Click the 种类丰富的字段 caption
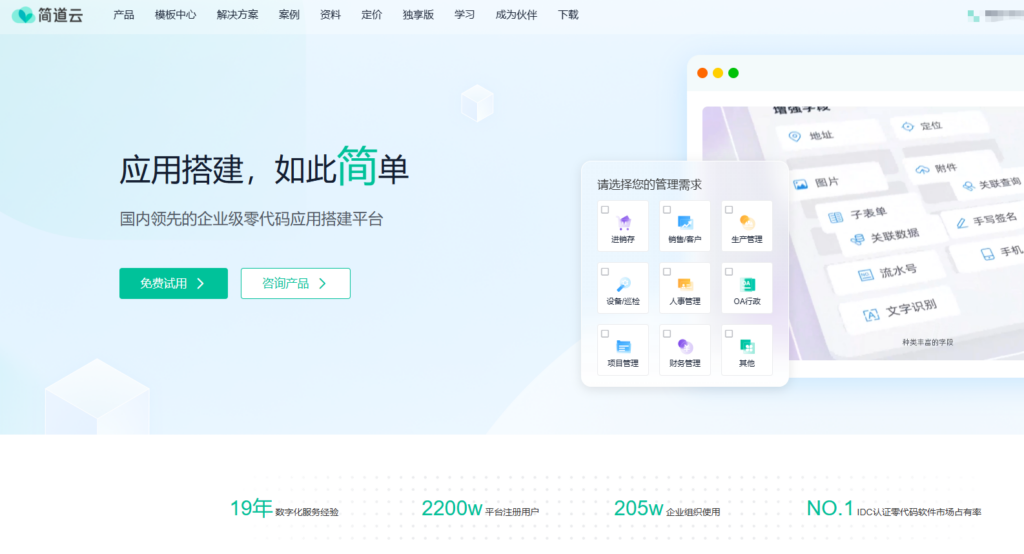This screenshot has width=1024, height=554. tap(927, 342)
